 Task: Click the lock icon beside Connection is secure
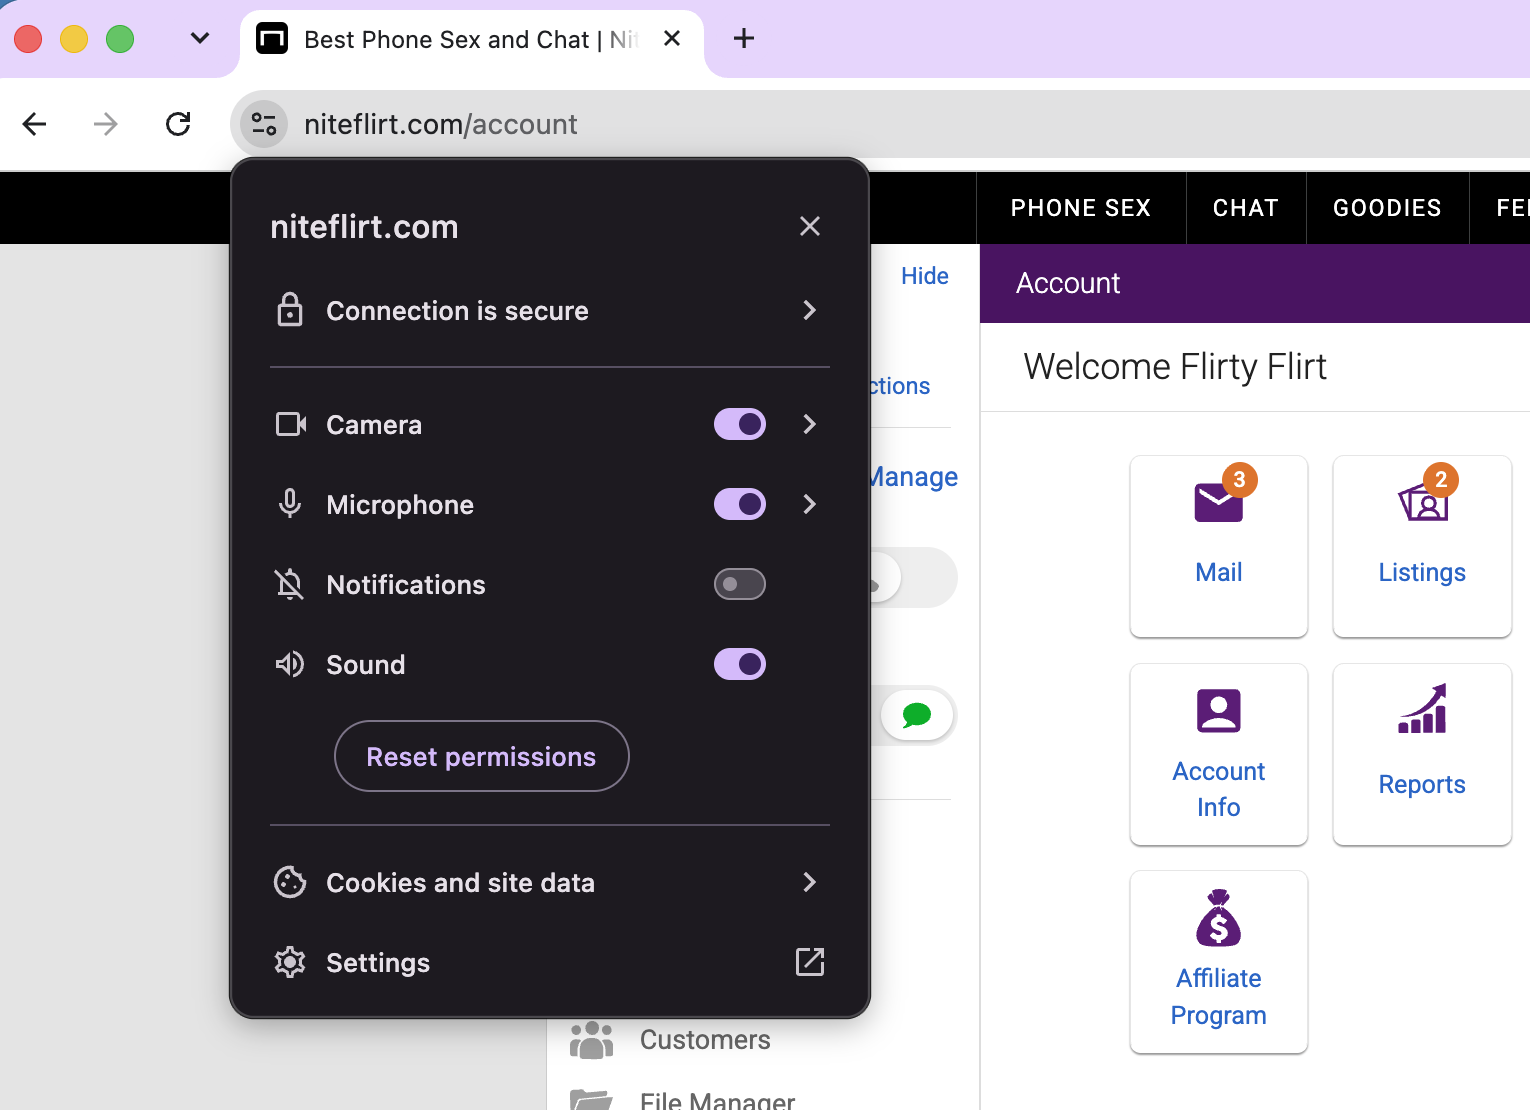tap(290, 310)
